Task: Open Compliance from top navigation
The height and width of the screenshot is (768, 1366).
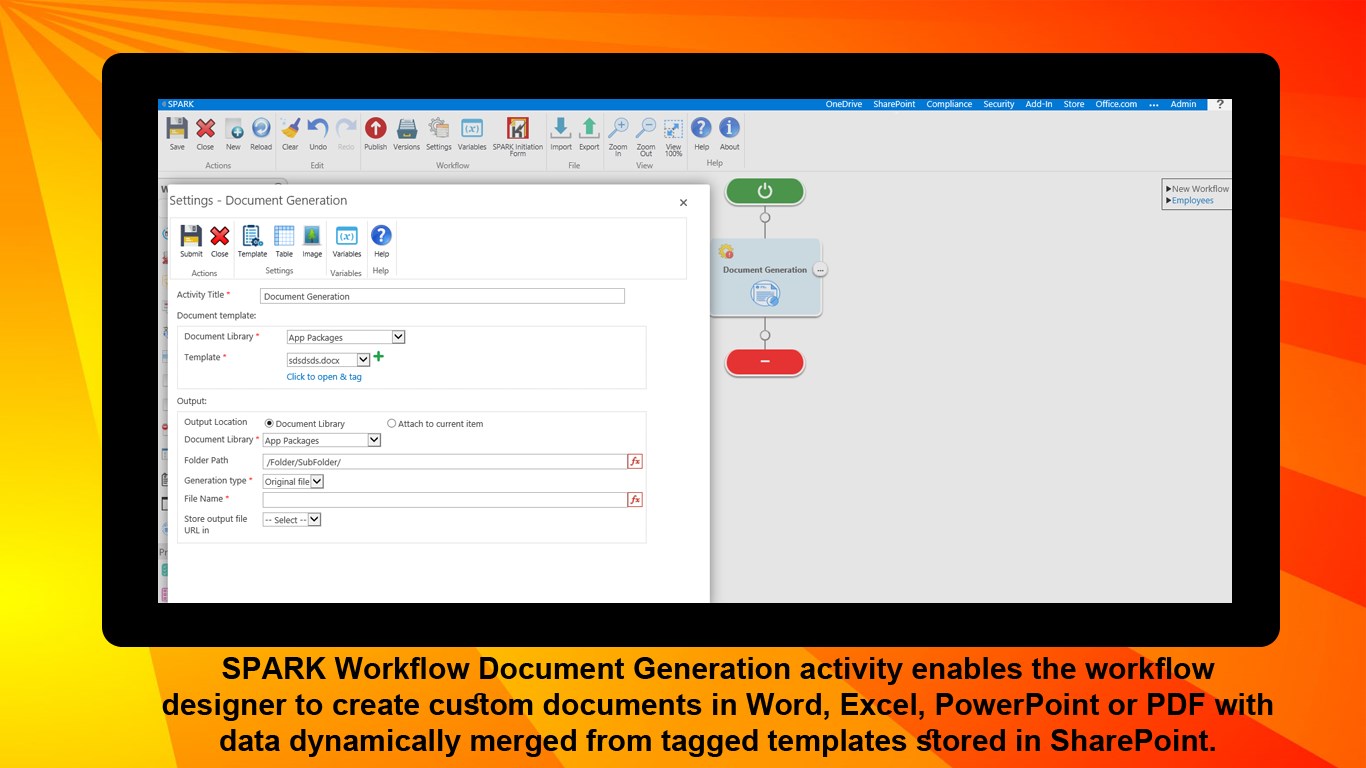Action: click(949, 104)
